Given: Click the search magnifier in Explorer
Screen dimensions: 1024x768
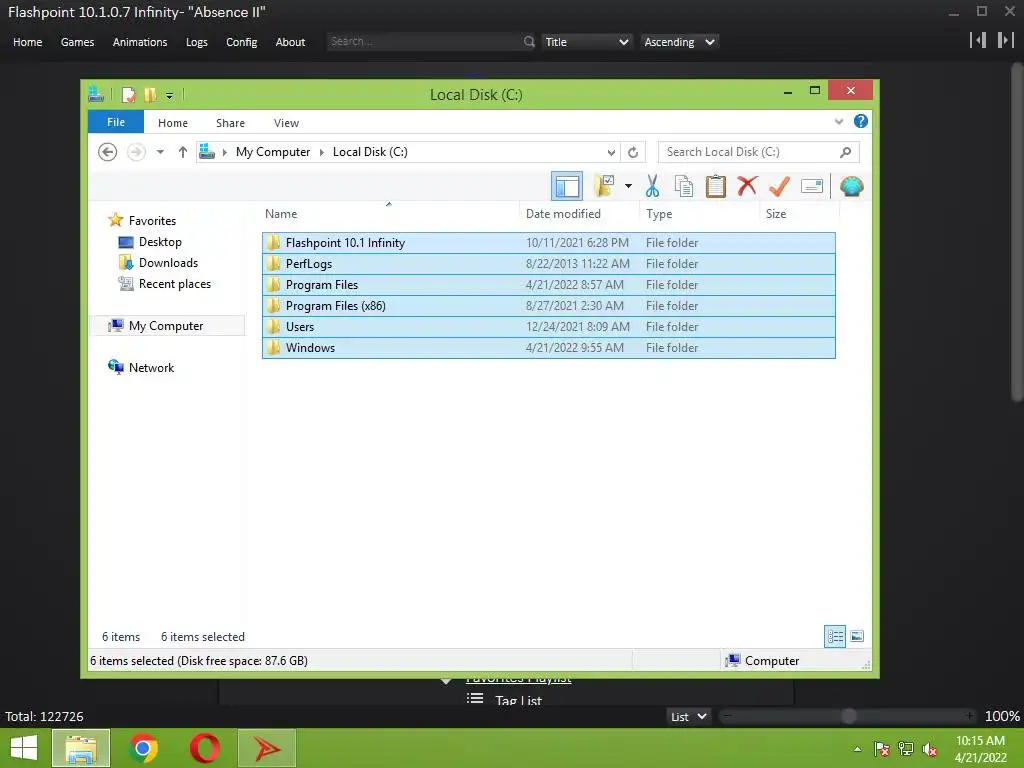Looking at the screenshot, I should pos(846,152).
